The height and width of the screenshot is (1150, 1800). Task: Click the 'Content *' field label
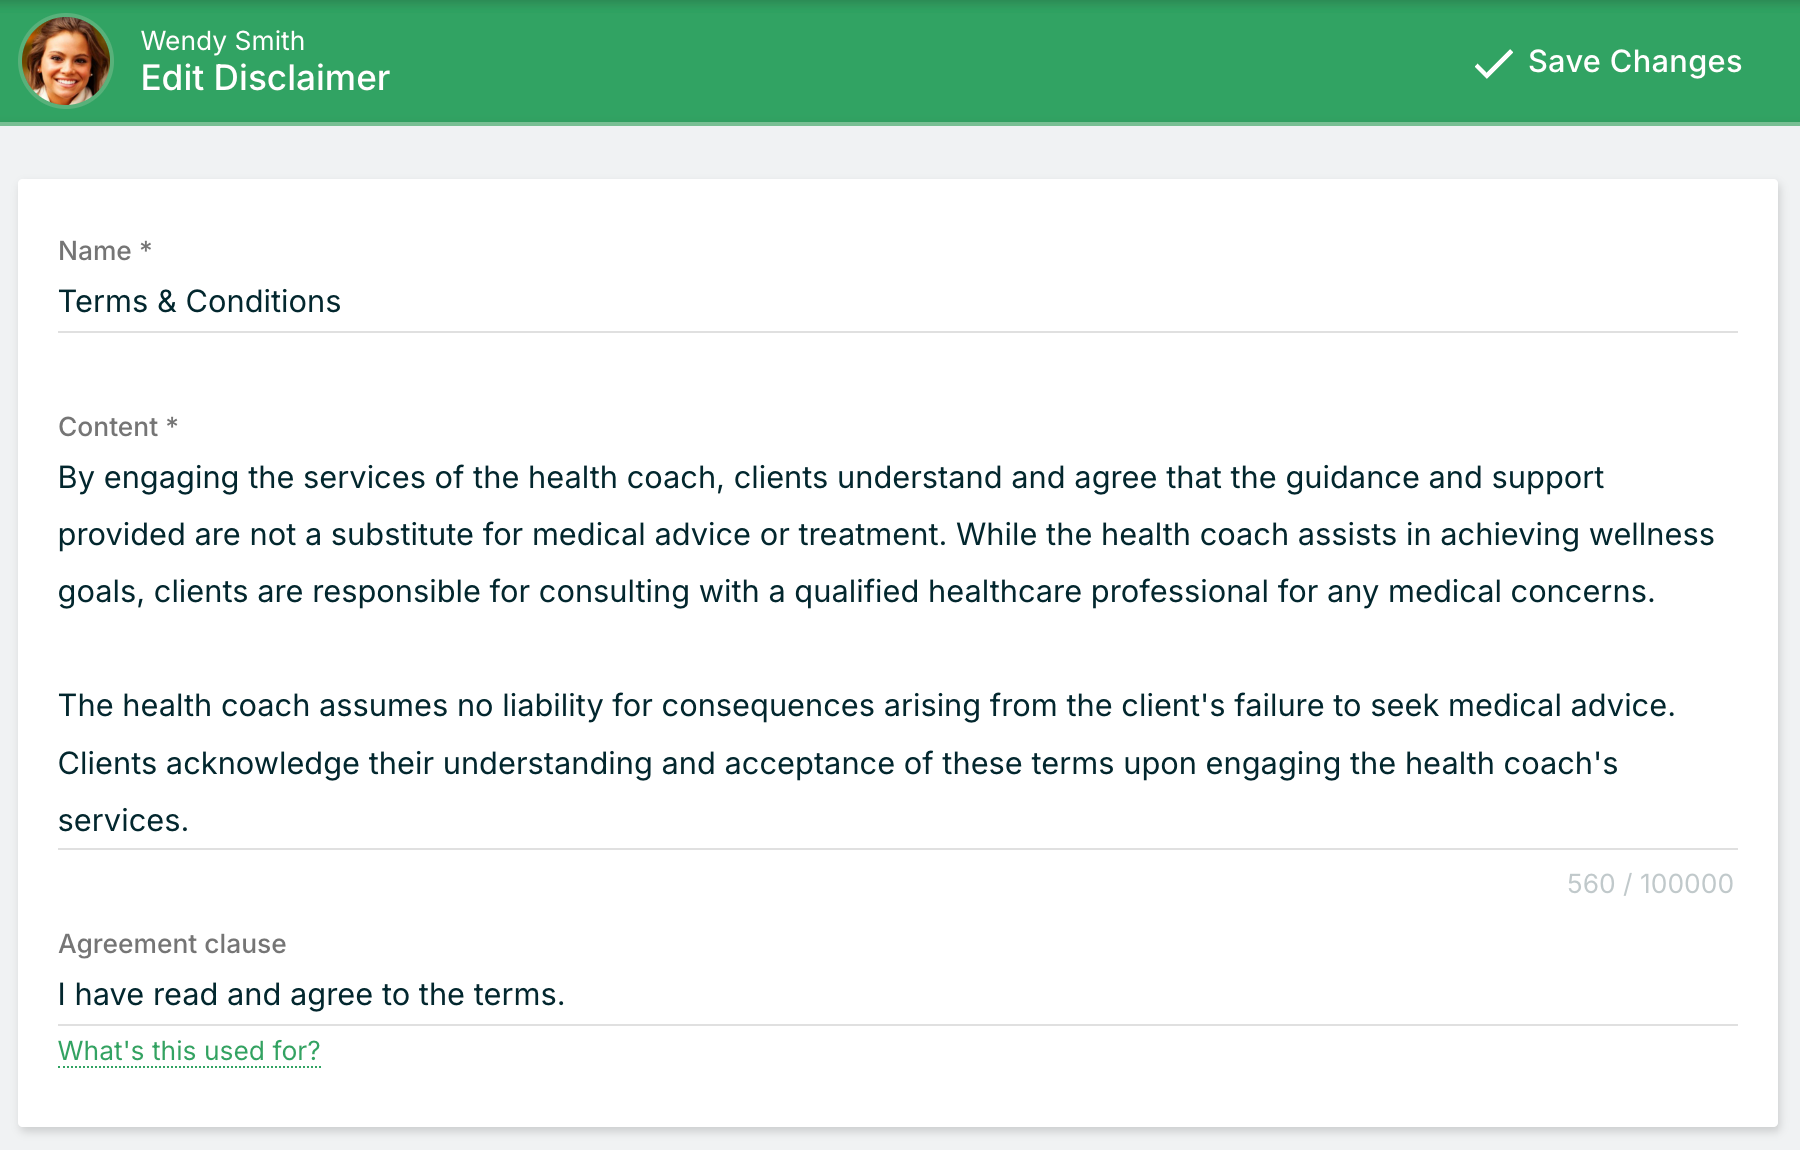click(118, 426)
